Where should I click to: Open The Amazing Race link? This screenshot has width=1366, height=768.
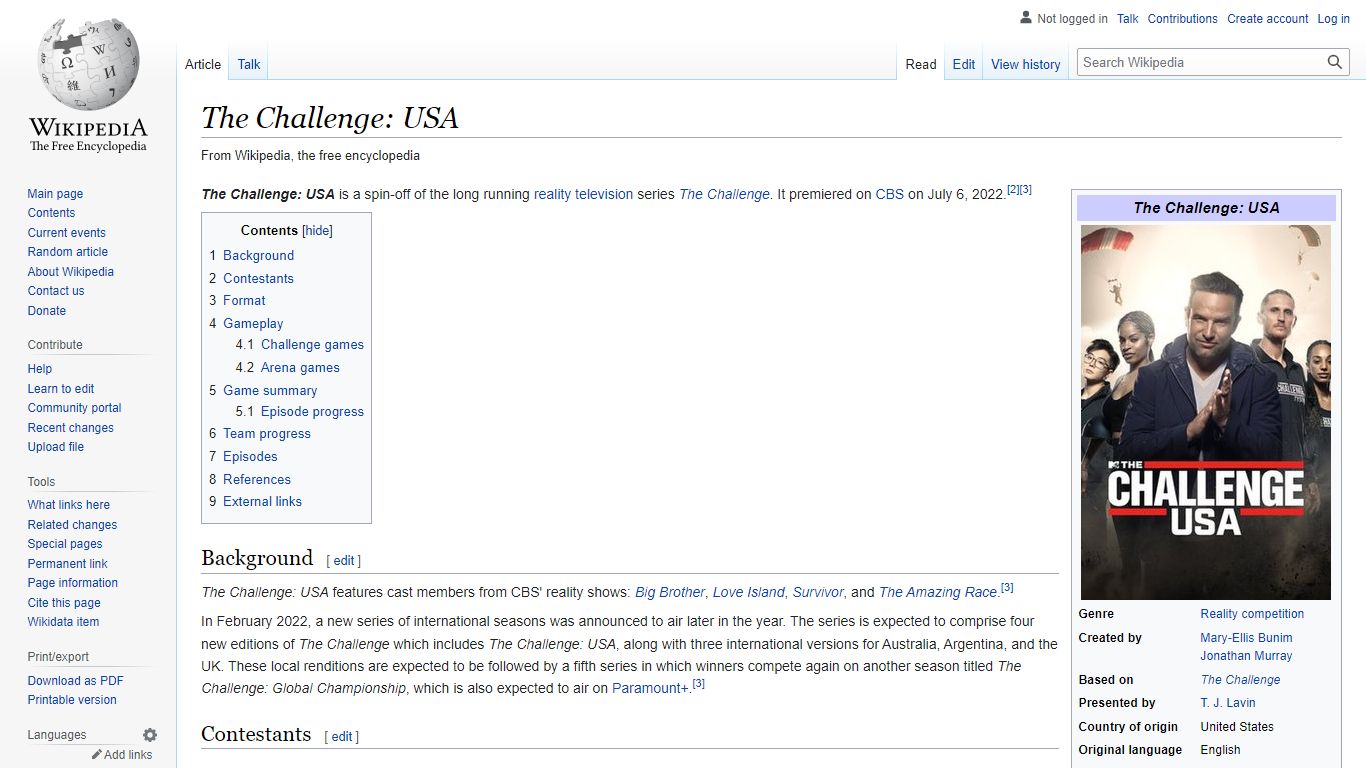click(938, 593)
